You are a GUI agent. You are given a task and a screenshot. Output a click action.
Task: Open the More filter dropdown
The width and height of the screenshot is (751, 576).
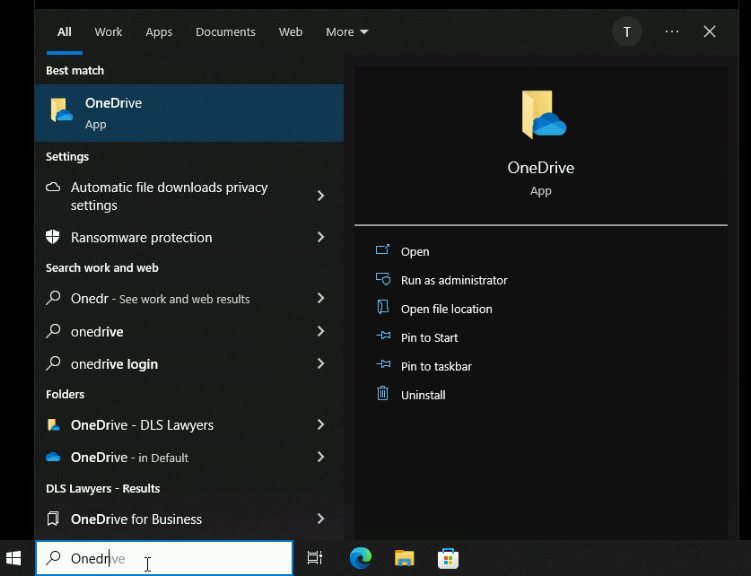[x=347, y=32]
